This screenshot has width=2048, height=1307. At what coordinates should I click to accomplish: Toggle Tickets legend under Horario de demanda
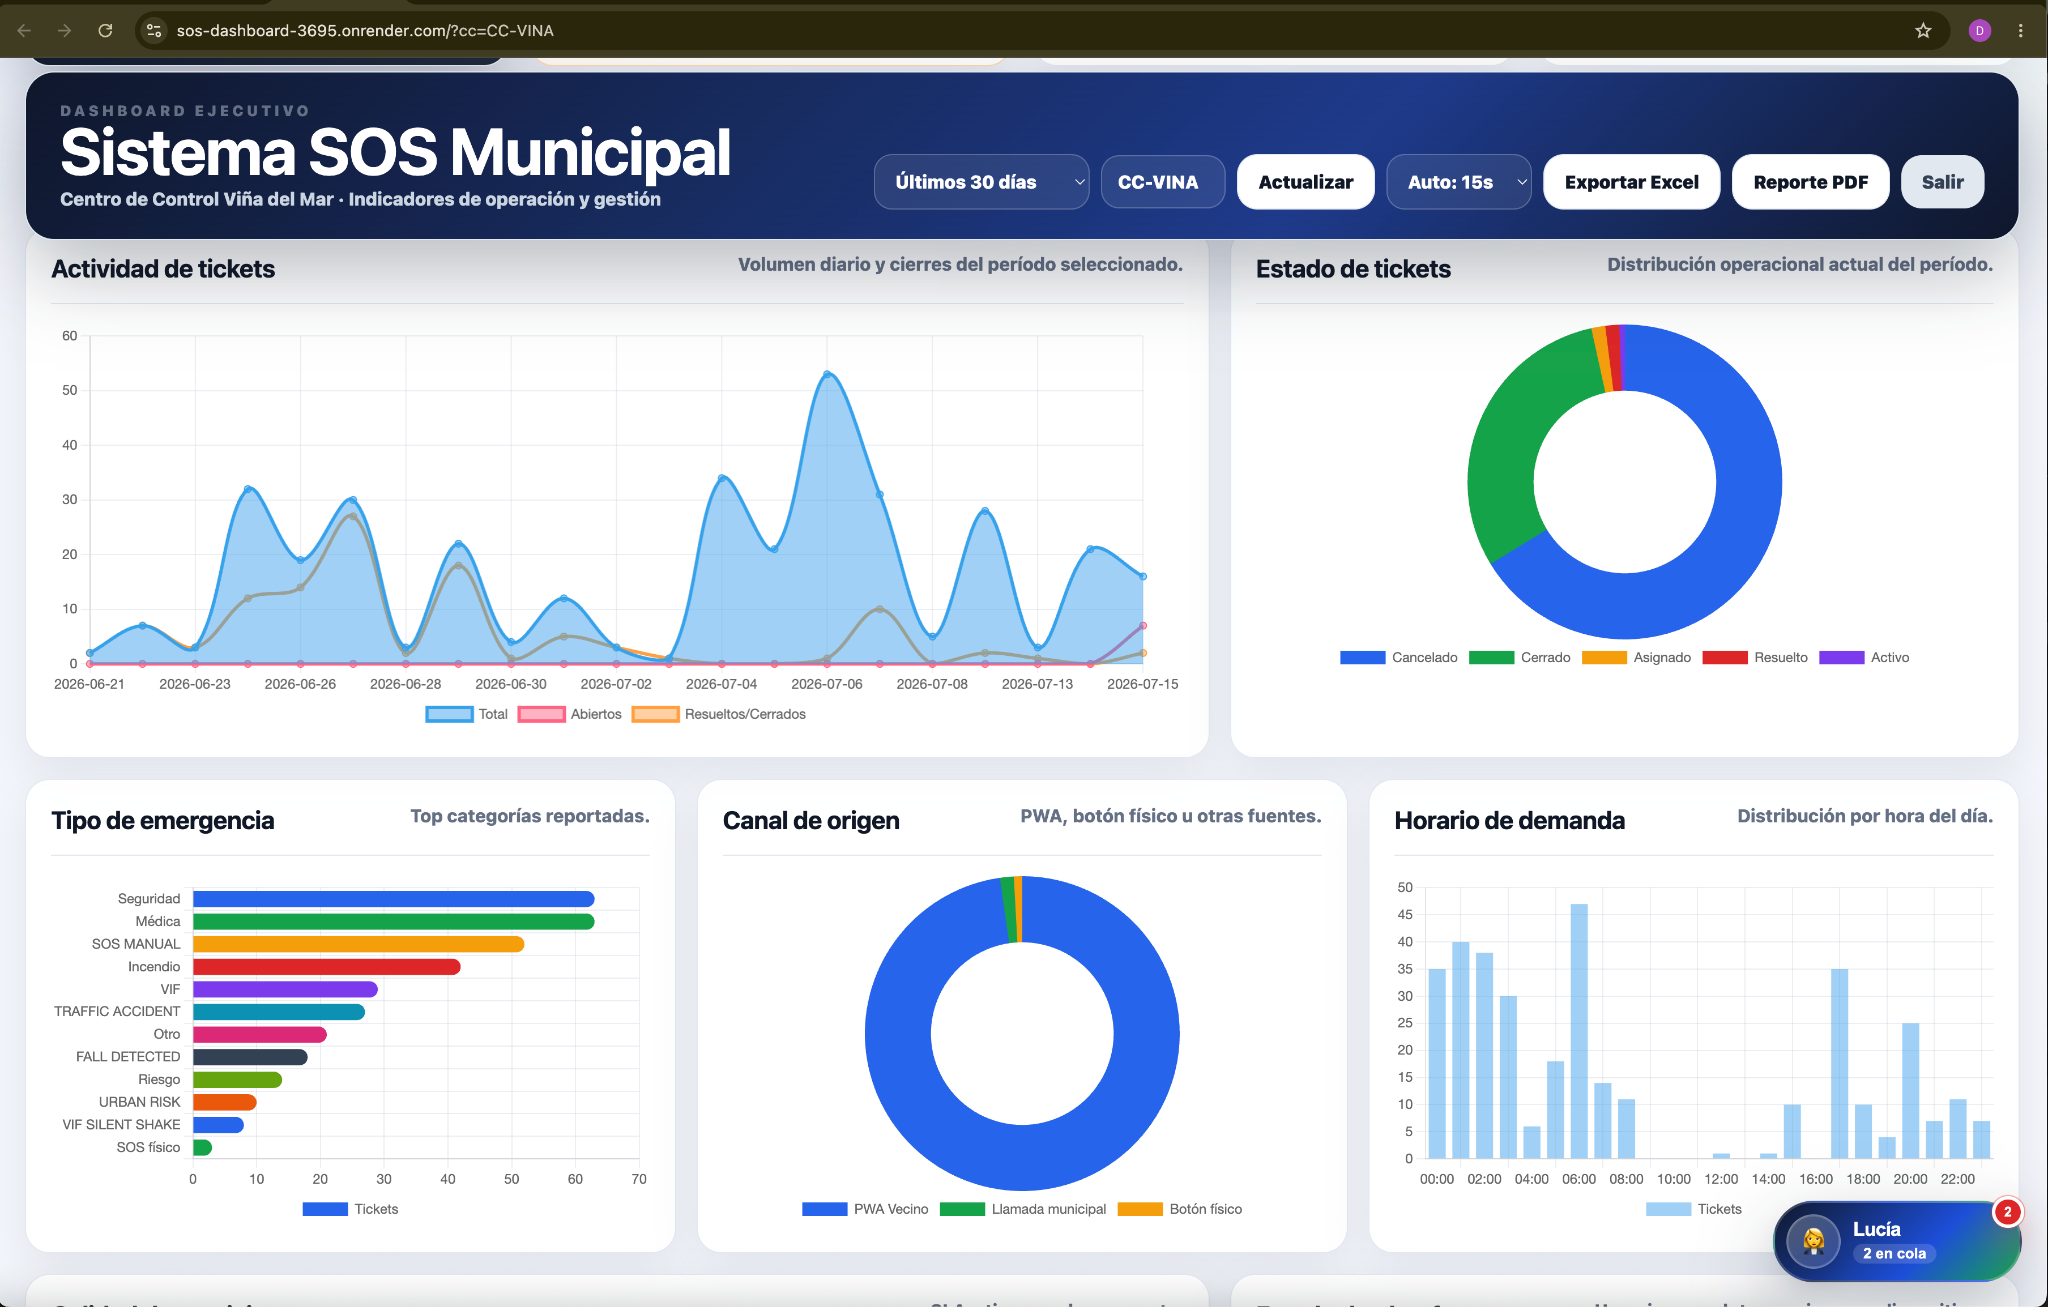(1694, 1209)
